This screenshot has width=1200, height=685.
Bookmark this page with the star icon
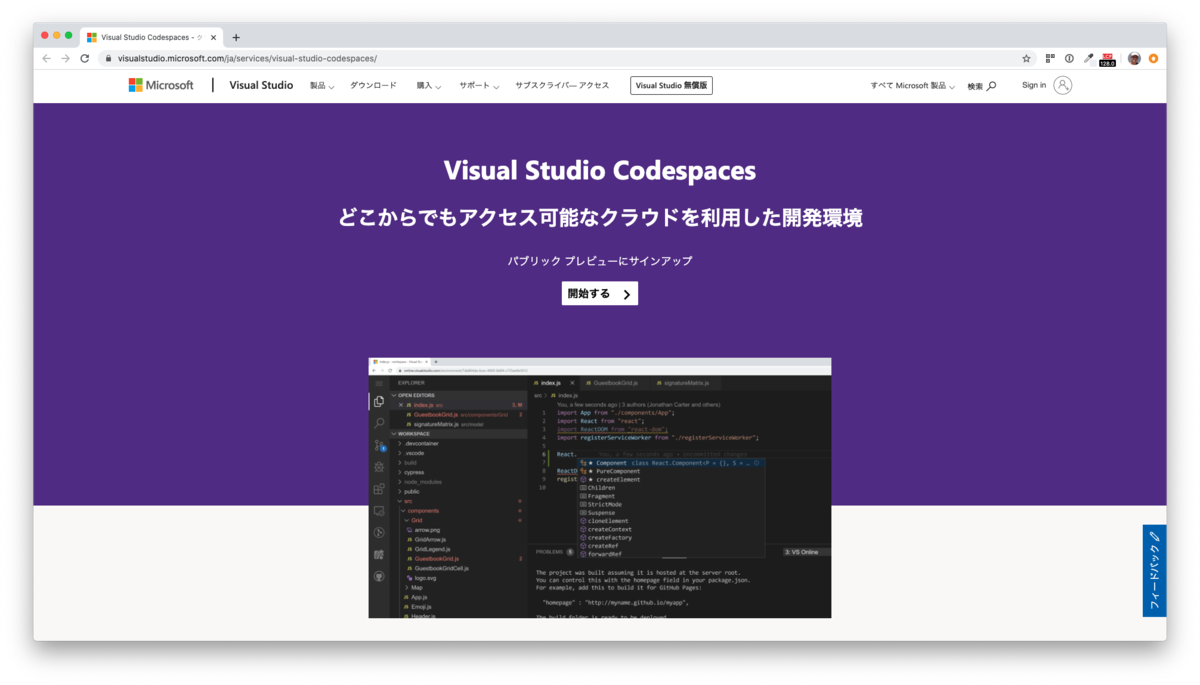(x=1026, y=58)
